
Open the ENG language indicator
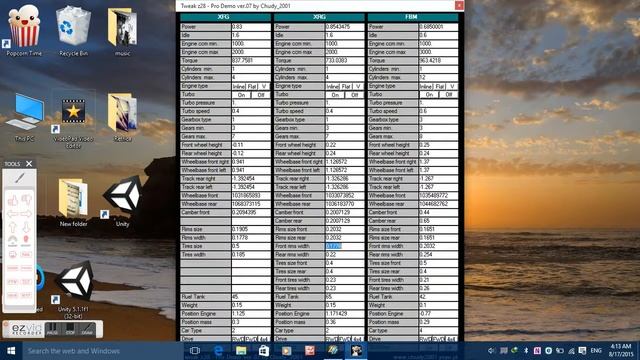[x=596, y=351]
